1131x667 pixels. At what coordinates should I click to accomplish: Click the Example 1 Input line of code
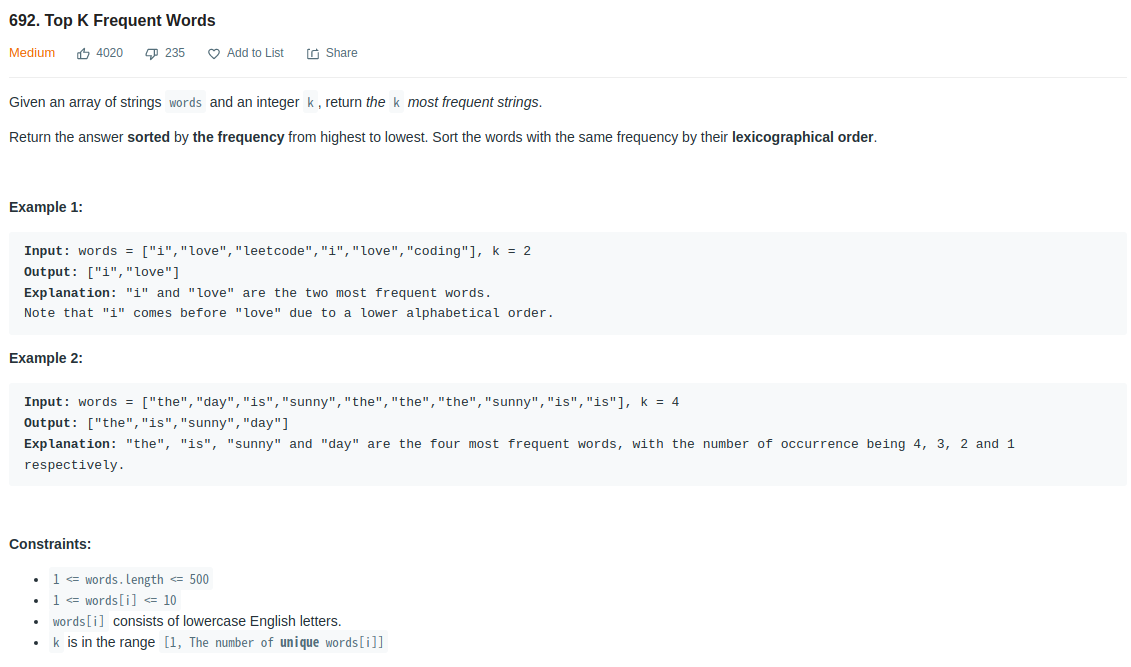click(277, 251)
